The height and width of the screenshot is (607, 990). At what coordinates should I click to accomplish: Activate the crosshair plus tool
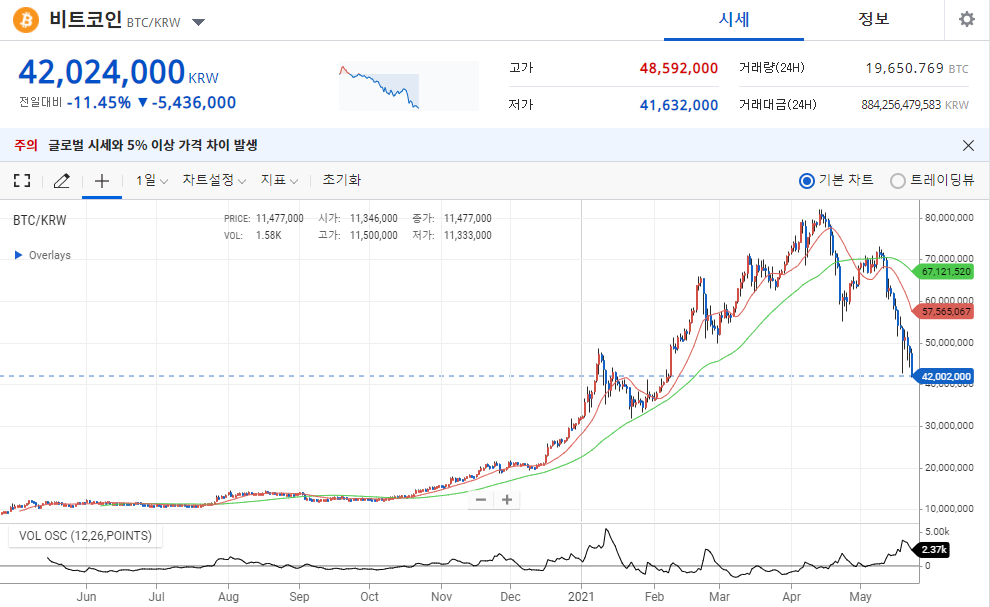[102, 181]
